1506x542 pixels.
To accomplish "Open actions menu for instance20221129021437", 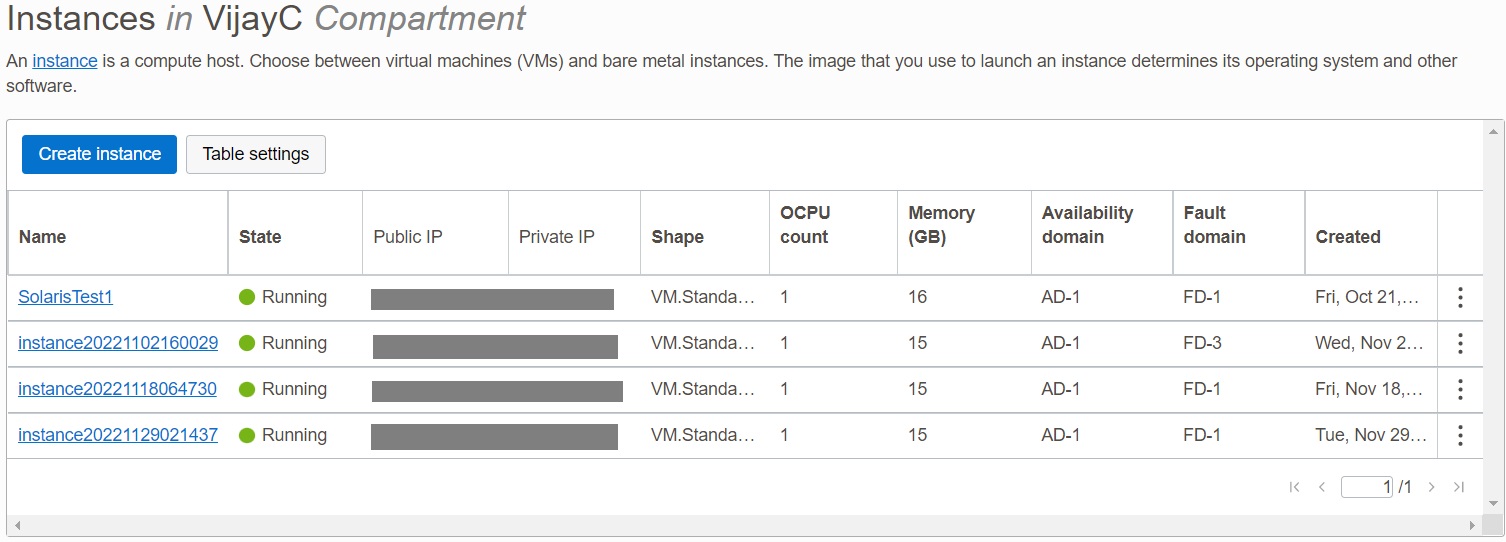I will point(1460,435).
